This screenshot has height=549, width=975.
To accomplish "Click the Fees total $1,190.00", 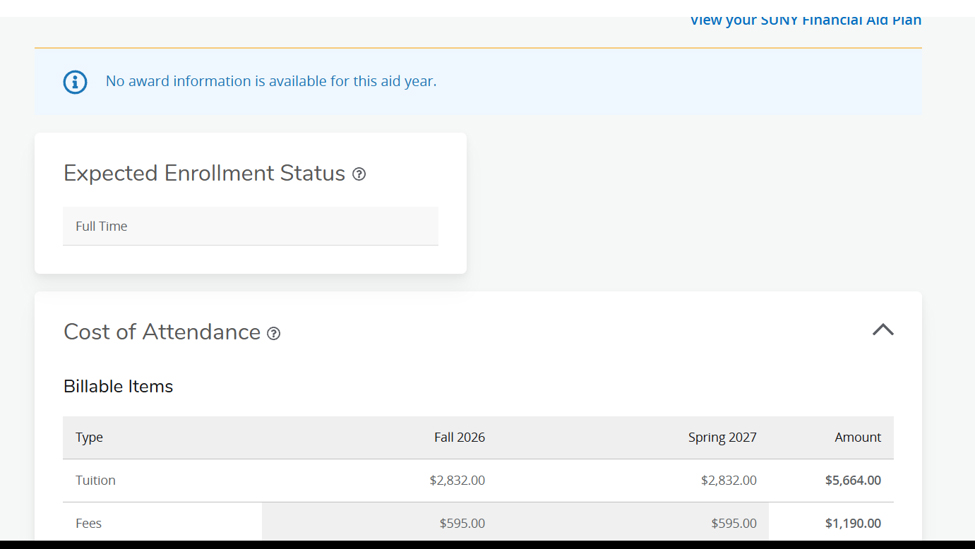I will pos(853,523).
